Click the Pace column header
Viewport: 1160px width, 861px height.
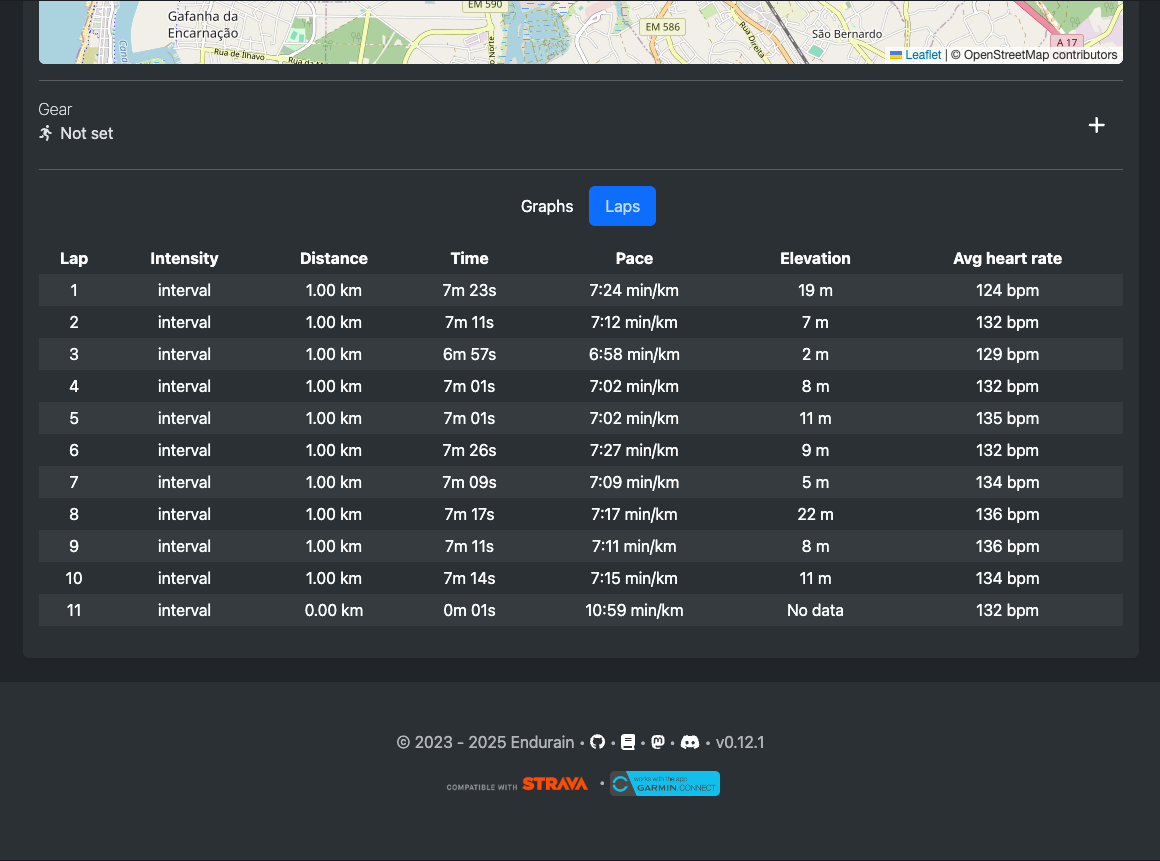[634, 258]
